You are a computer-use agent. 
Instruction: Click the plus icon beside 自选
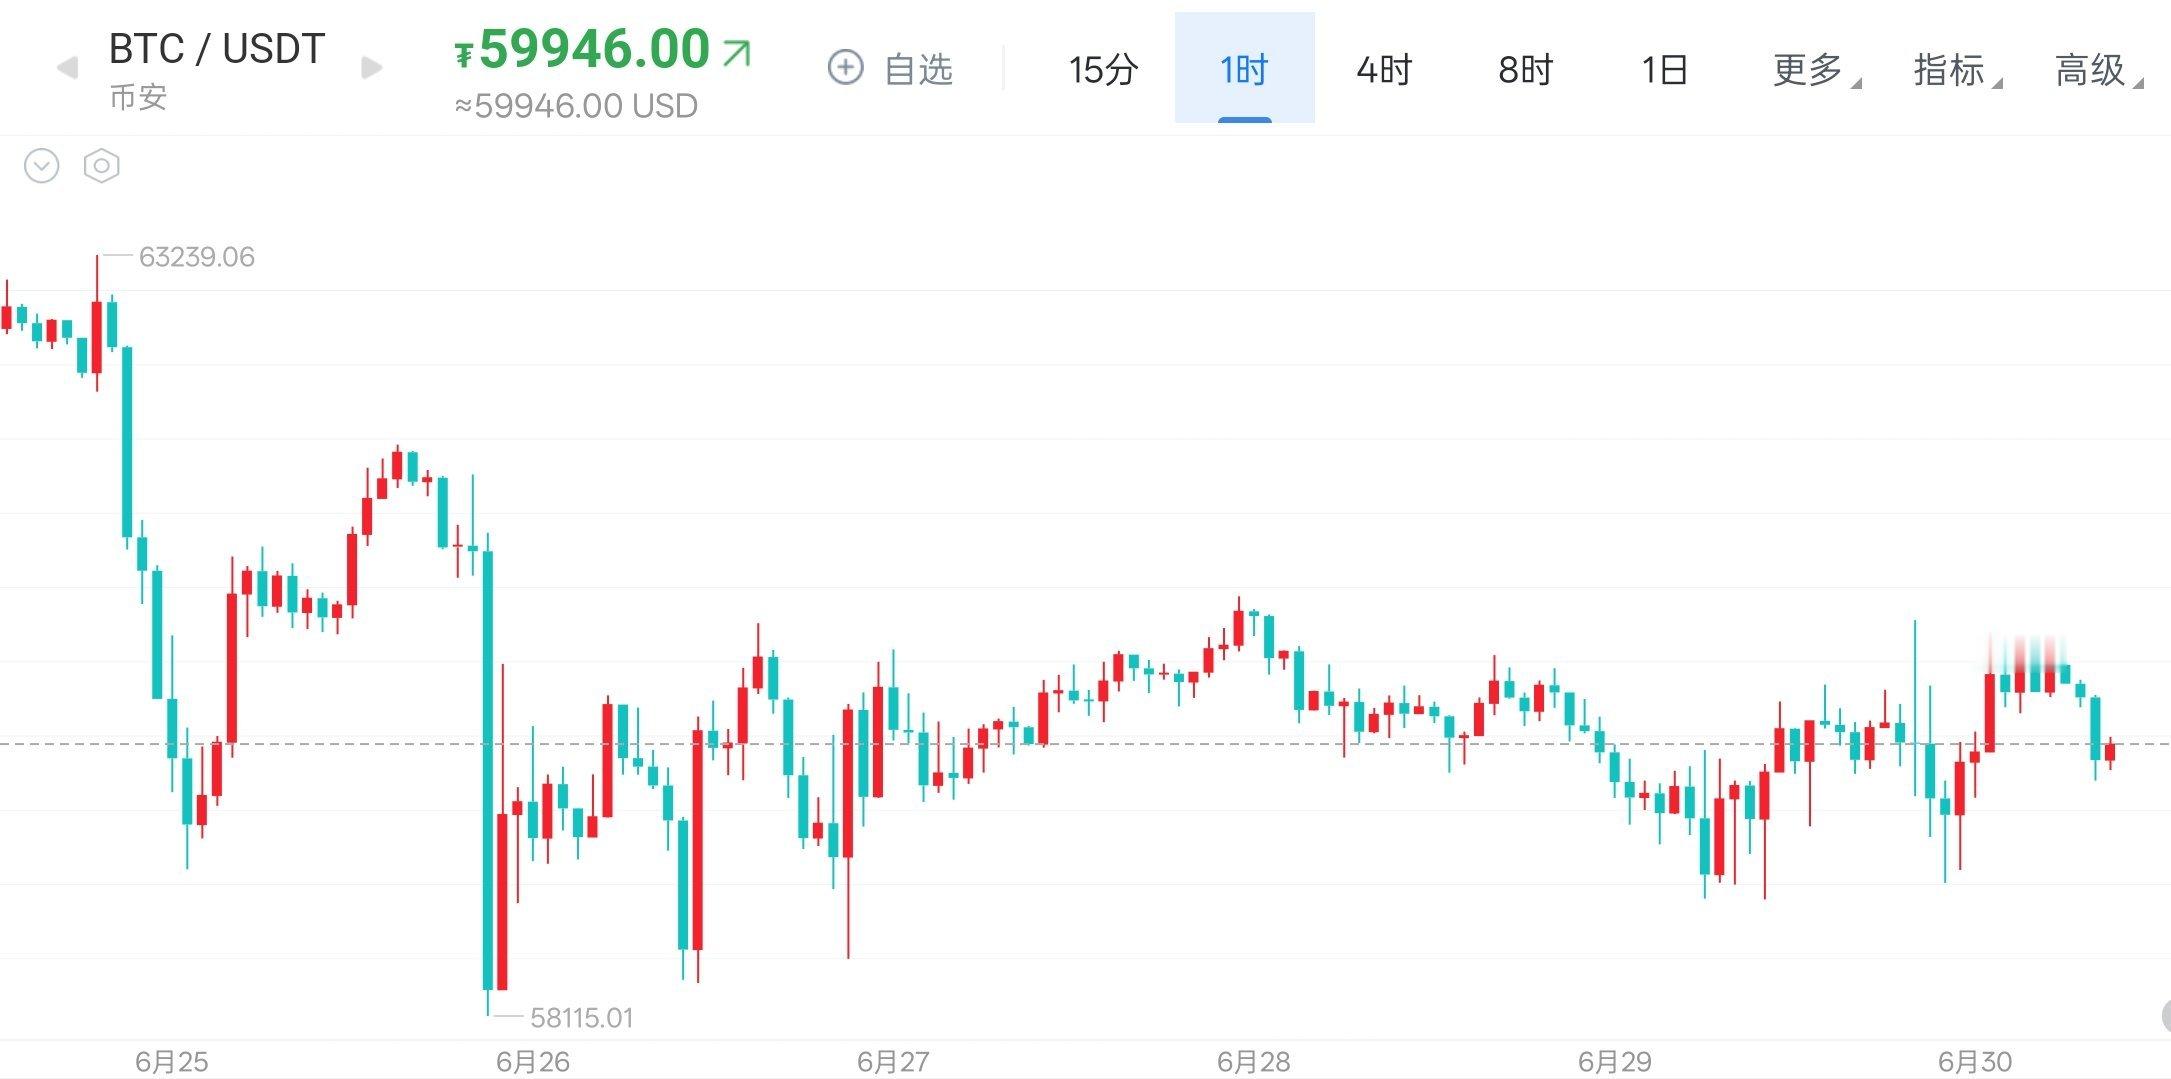(845, 68)
